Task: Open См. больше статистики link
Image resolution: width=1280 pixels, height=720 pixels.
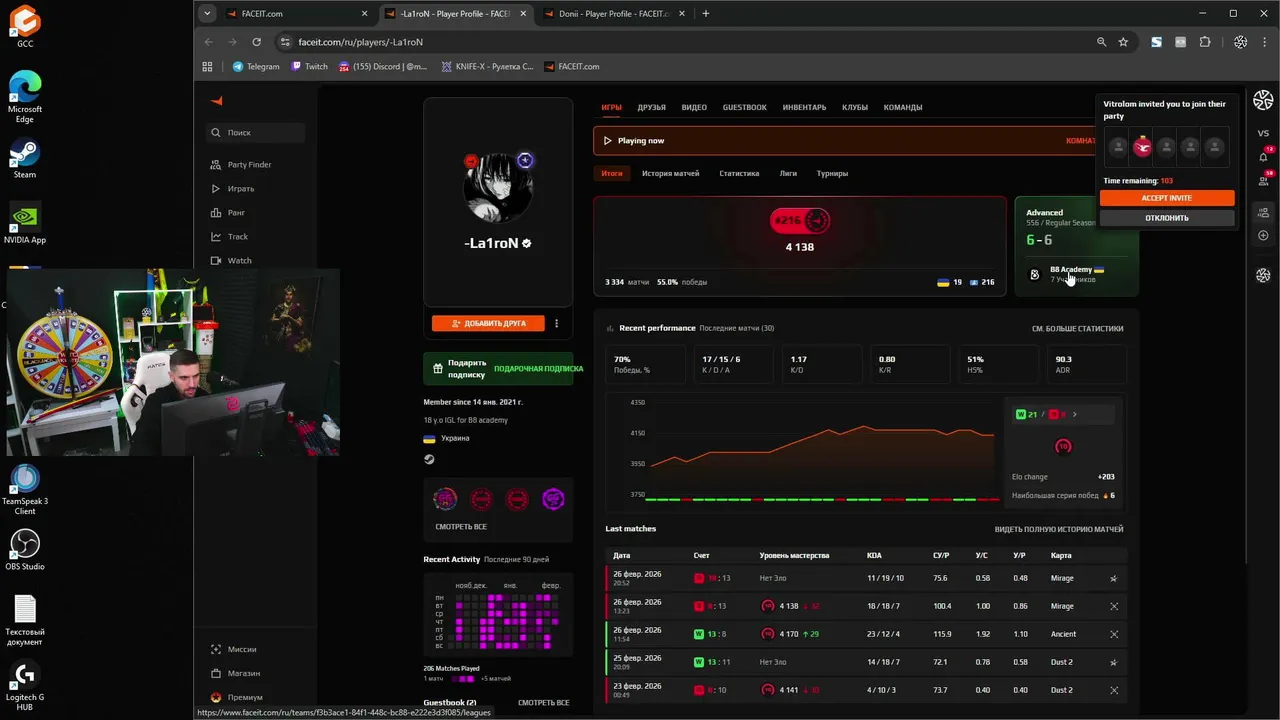Action: click(x=1077, y=328)
